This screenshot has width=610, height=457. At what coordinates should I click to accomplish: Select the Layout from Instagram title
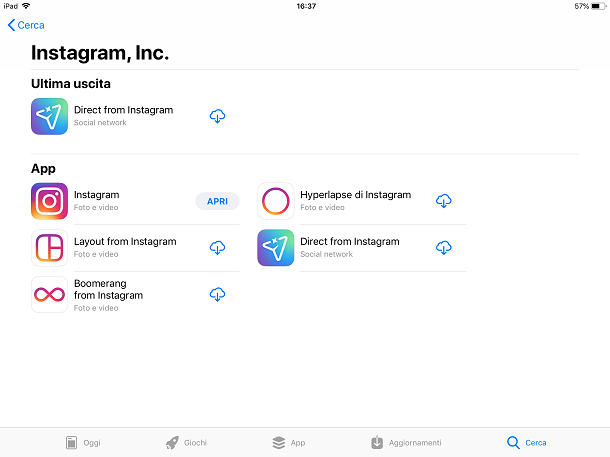[x=125, y=242]
